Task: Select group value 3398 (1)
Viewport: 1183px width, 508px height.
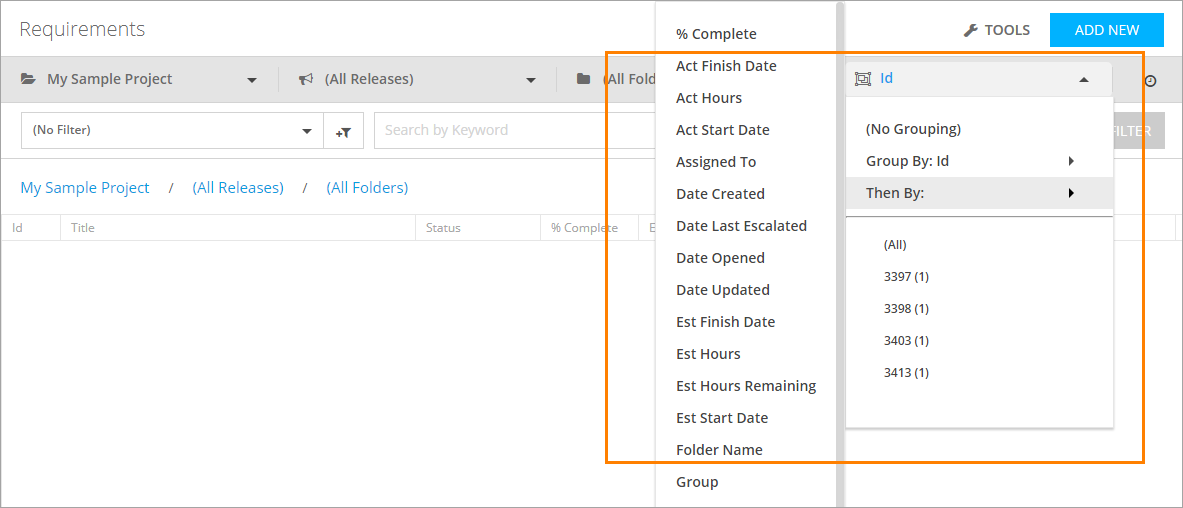Action: point(906,308)
